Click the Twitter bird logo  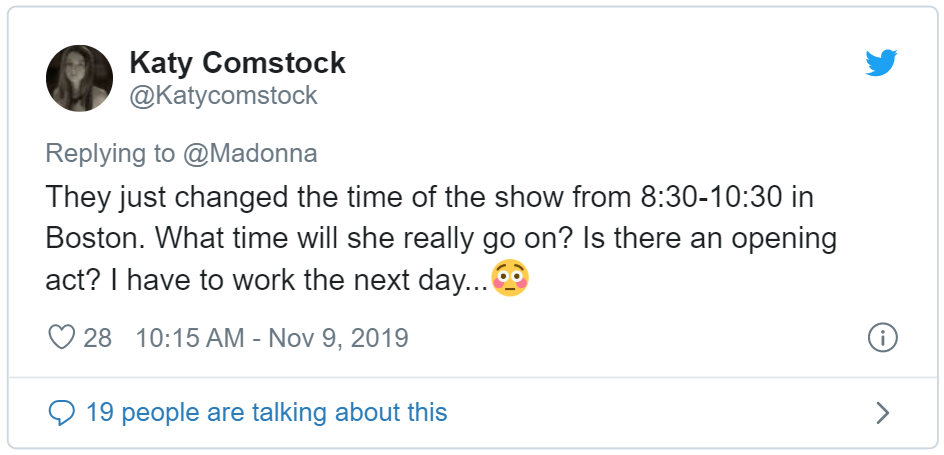click(x=881, y=63)
